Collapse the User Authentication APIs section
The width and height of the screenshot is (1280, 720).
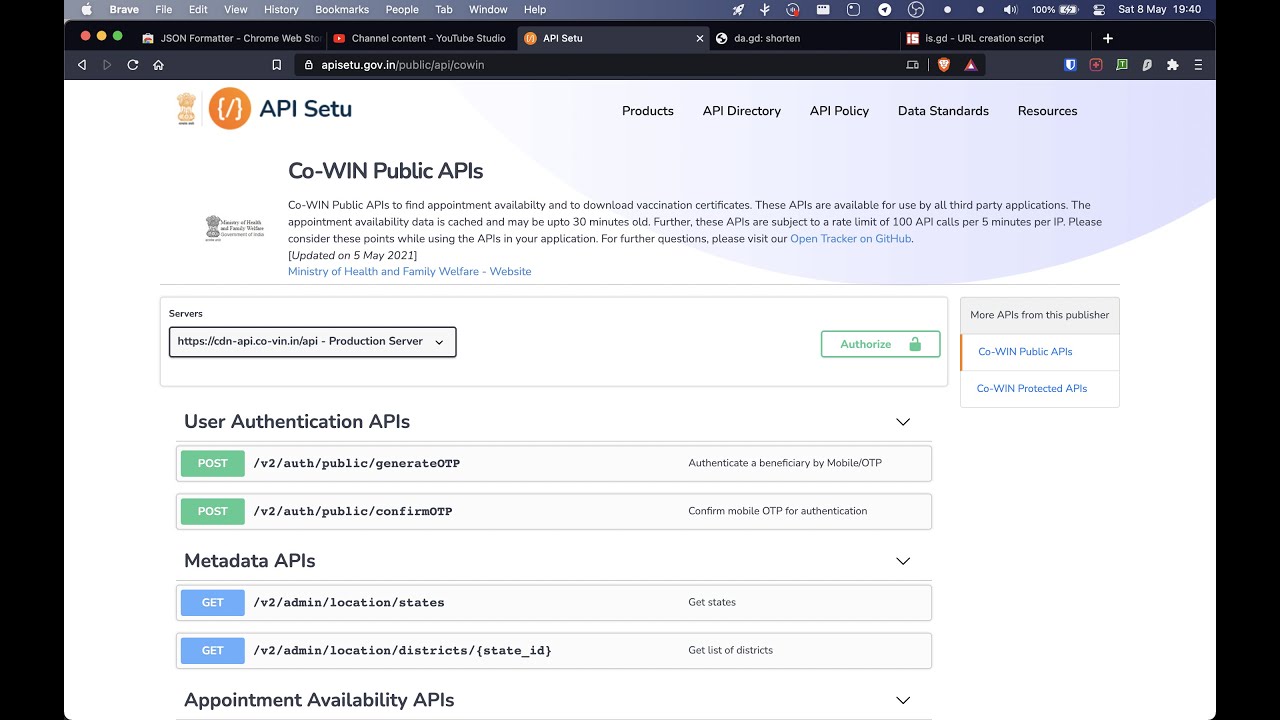[x=903, y=422]
